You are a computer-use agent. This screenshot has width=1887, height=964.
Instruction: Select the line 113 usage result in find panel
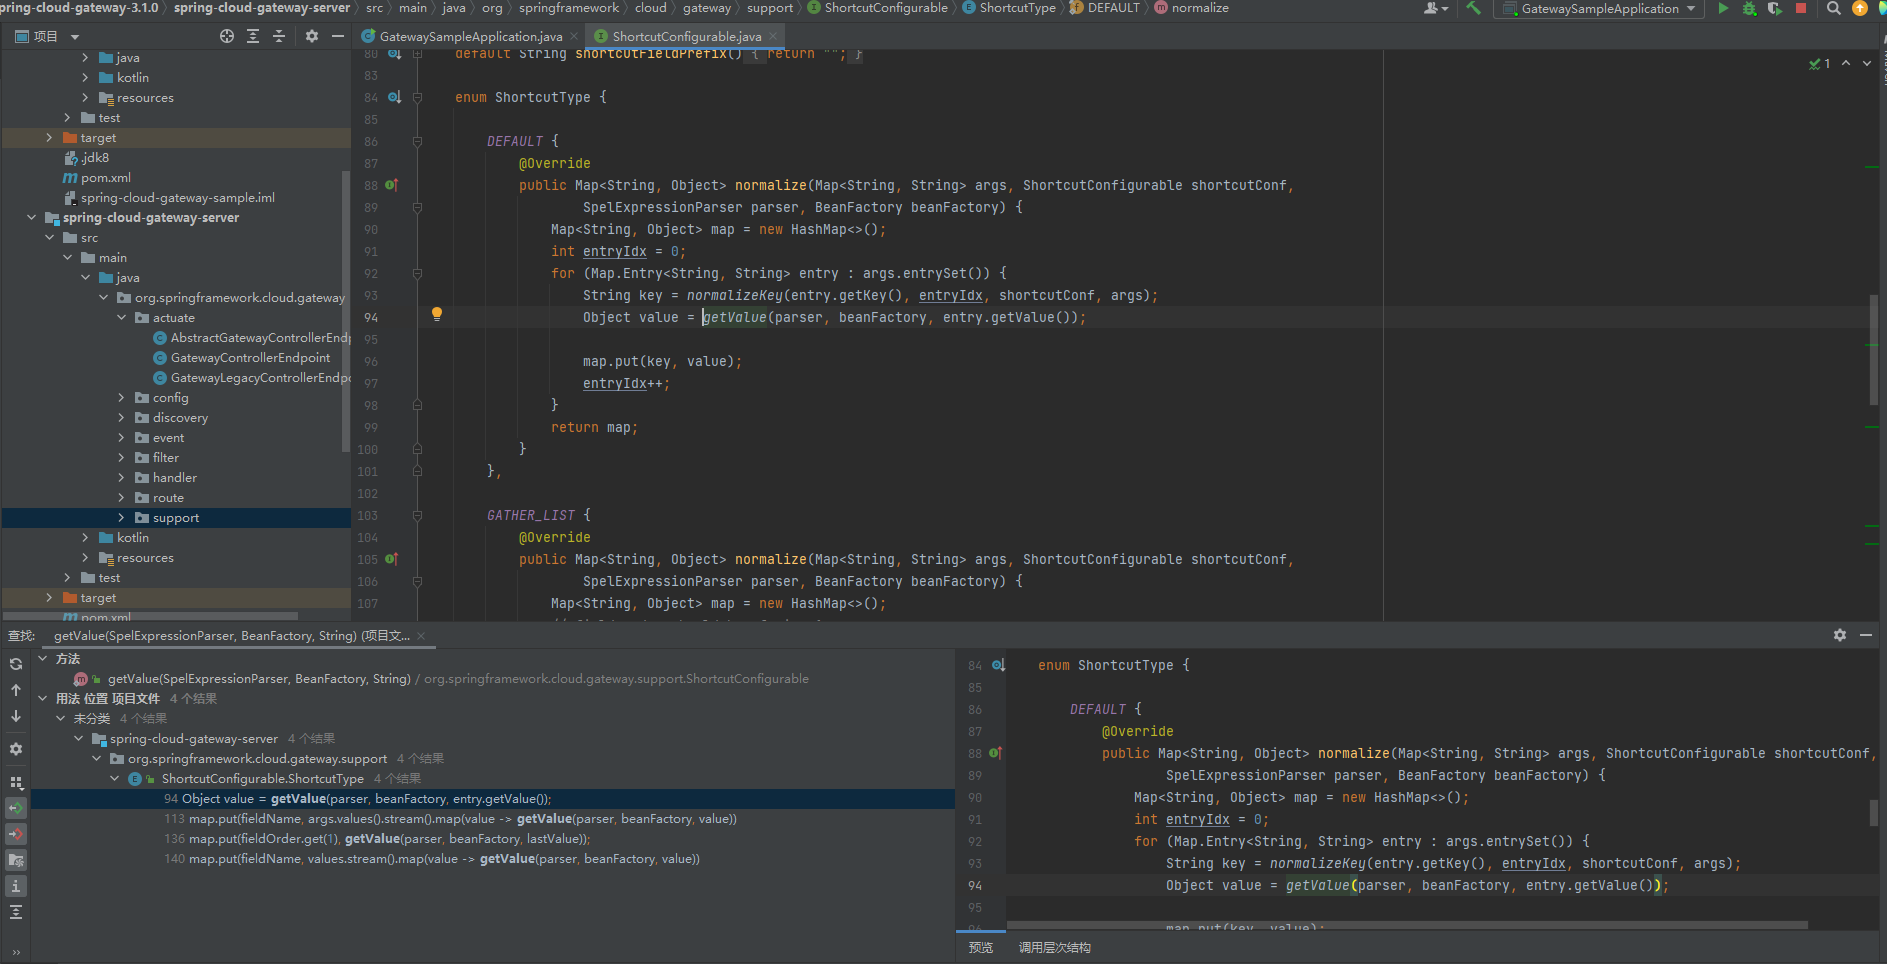click(450, 819)
